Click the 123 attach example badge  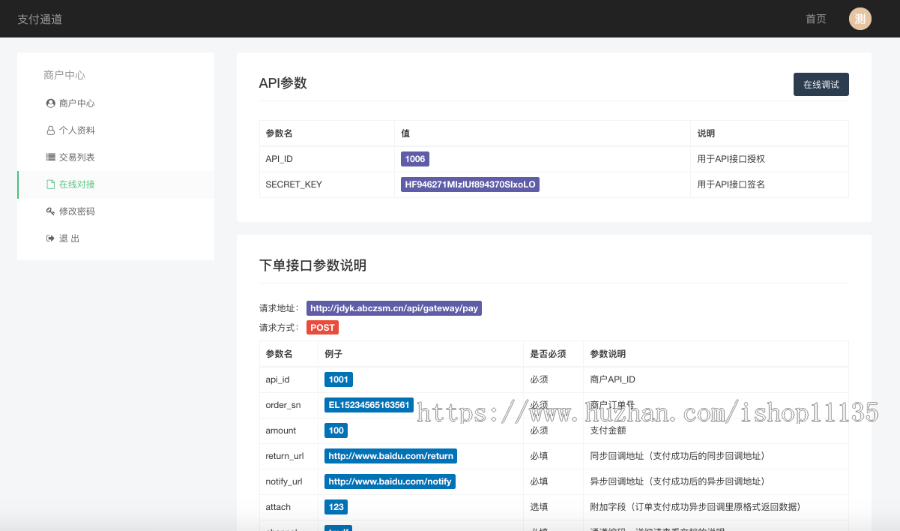pyautogui.click(x=336, y=507)
